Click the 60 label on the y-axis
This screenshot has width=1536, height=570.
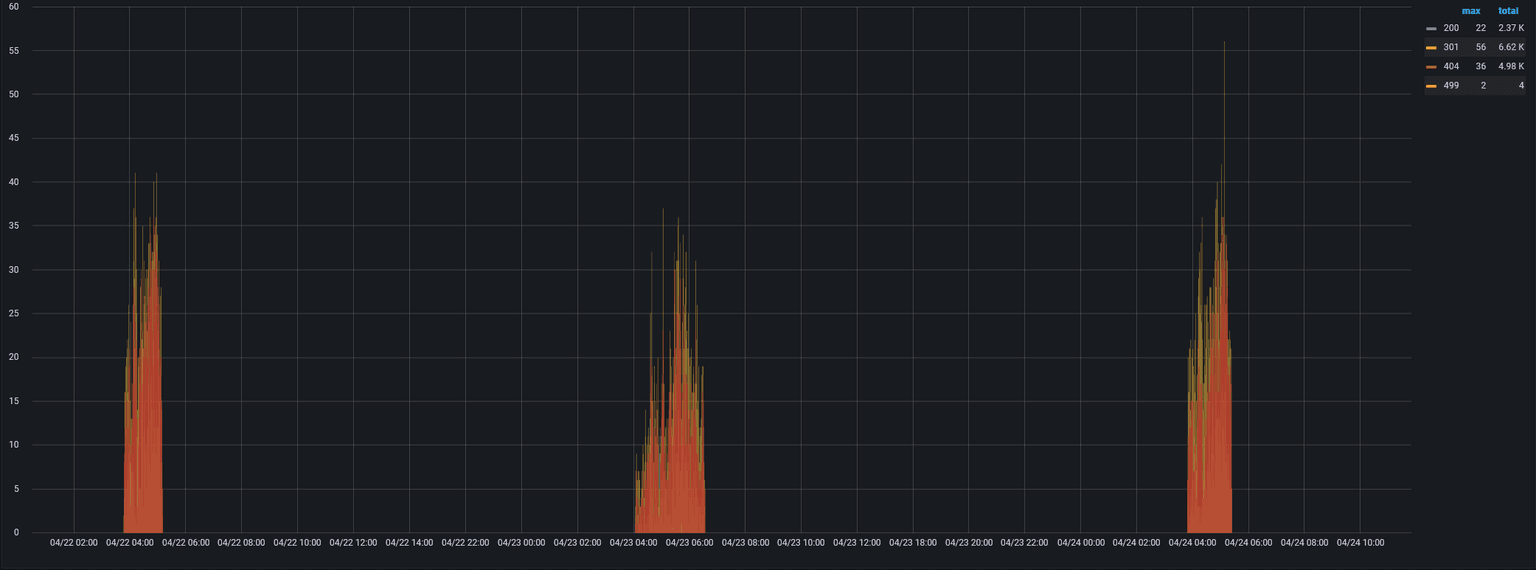(x=14, y=7)
